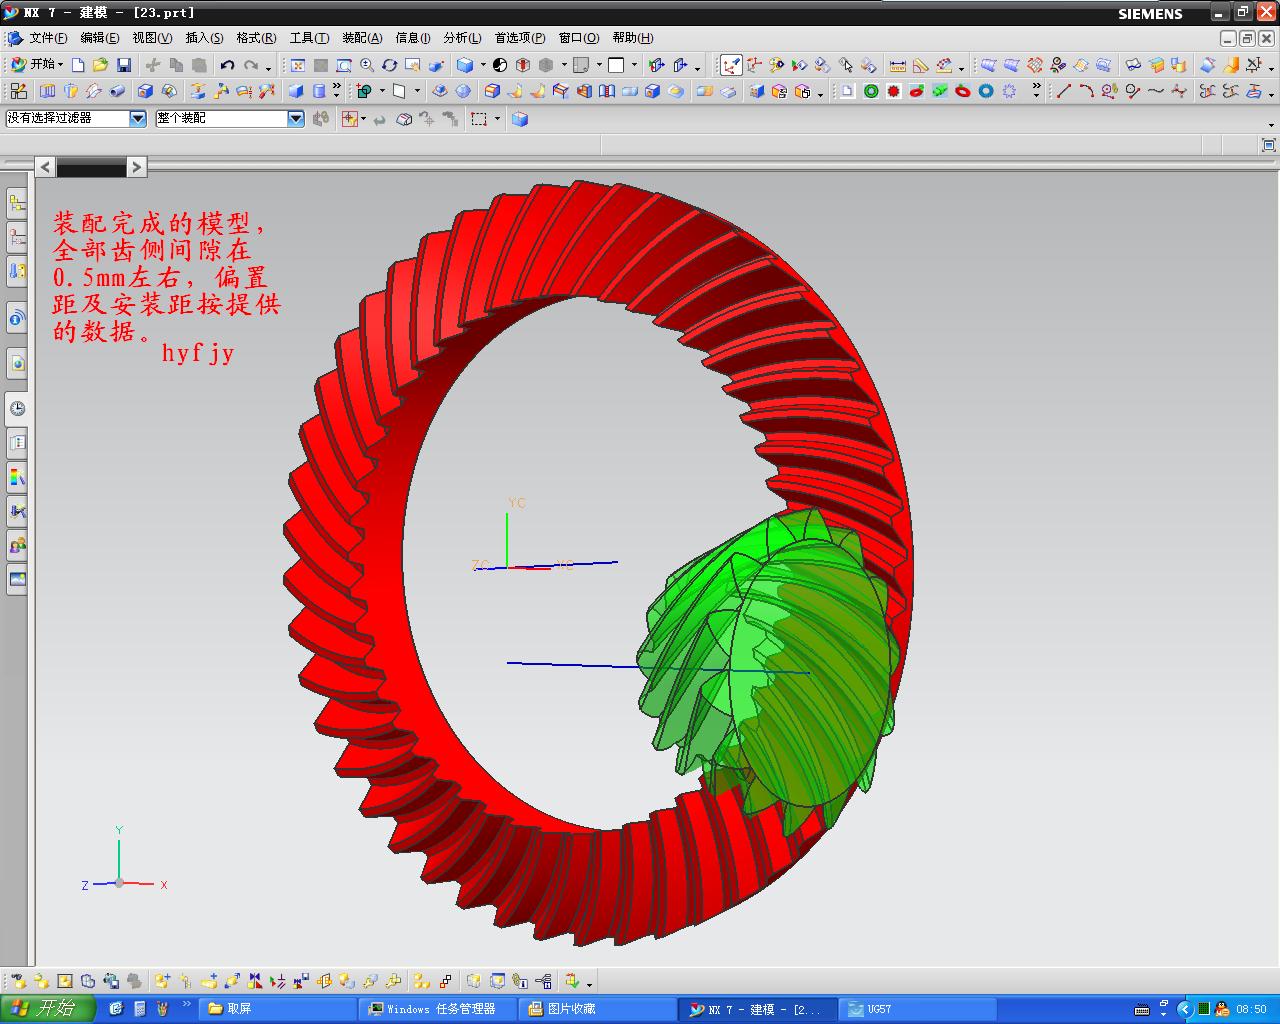Open the 装配(A) Assemblies menu

(x=362, y=38)
